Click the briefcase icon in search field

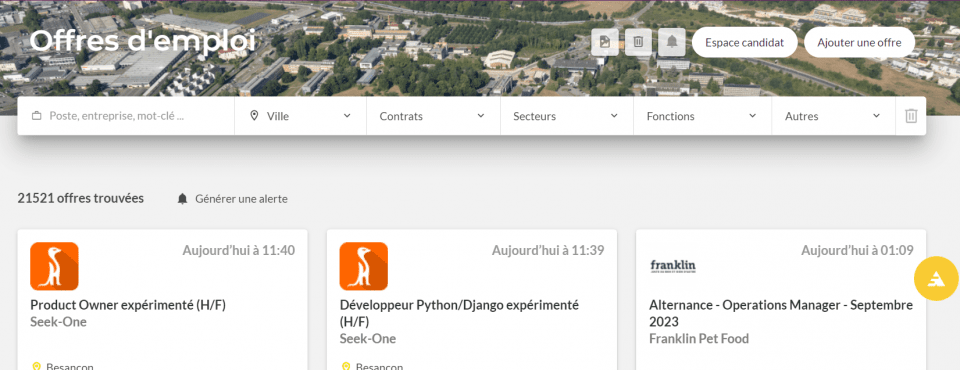click(x=37, y=116)
